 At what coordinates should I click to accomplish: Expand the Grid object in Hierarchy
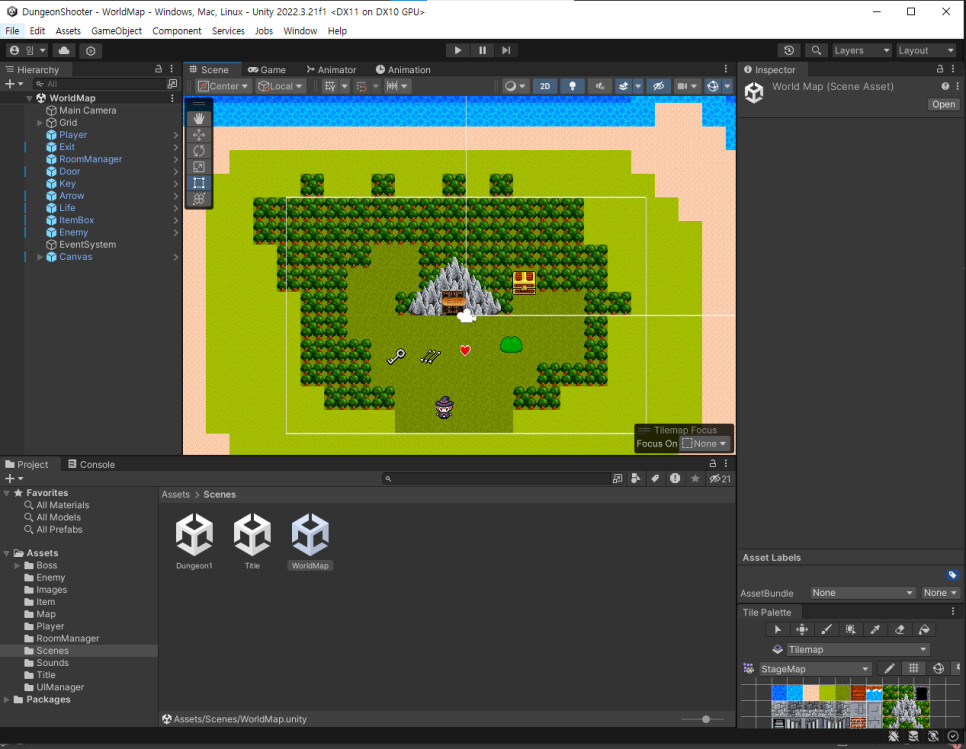point(40,123)
